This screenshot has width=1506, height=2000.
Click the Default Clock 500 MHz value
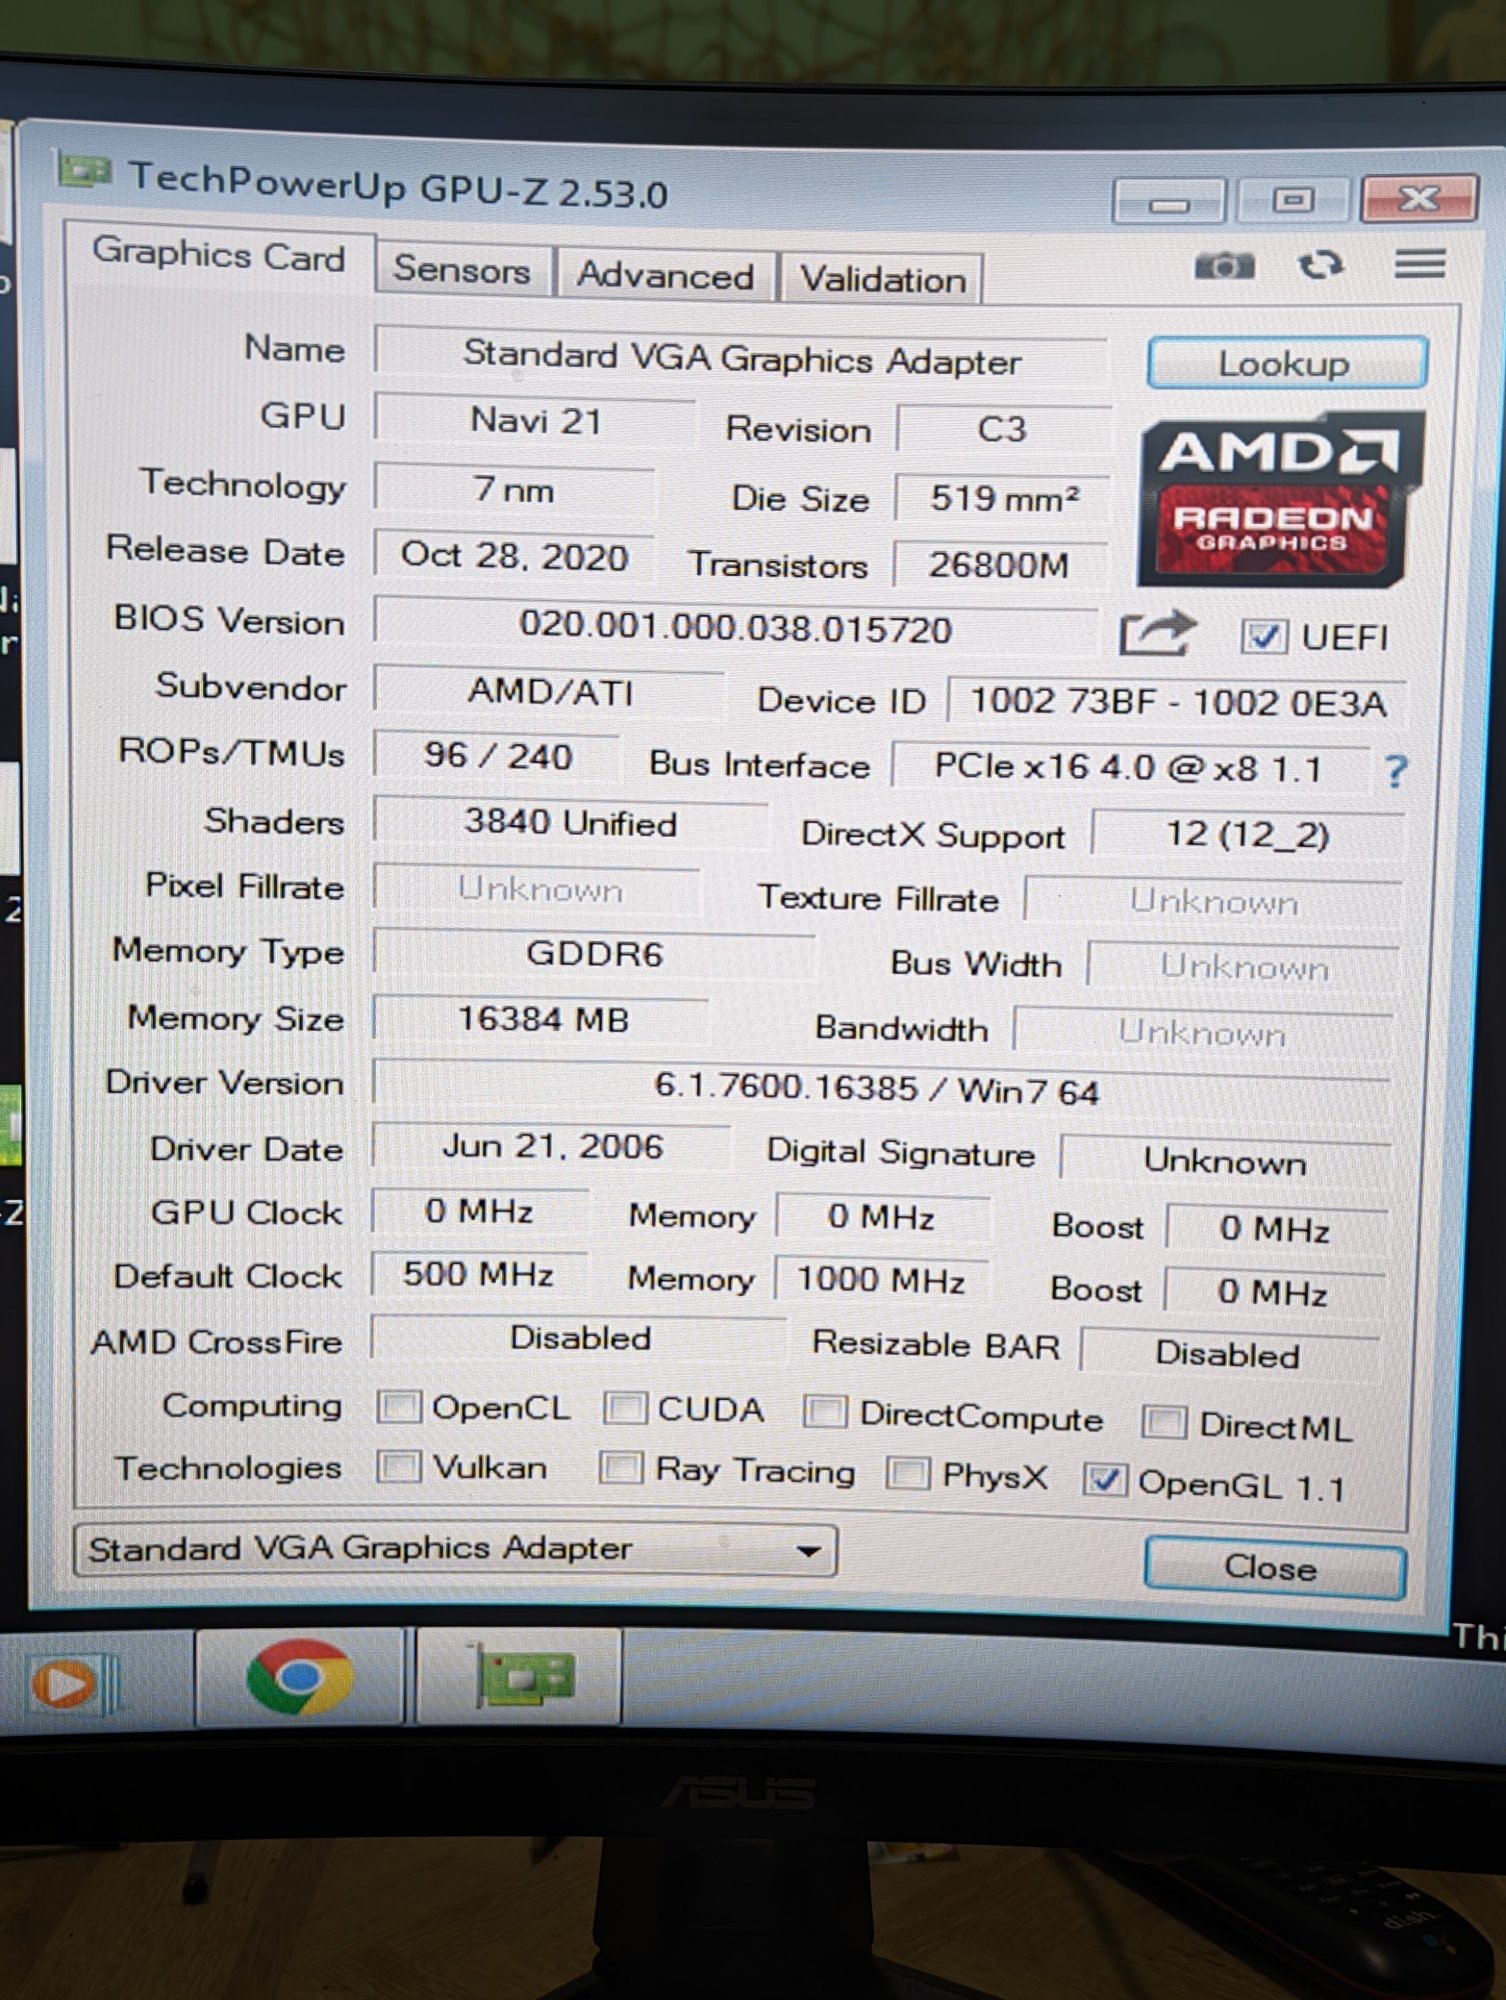point(479,1274)
